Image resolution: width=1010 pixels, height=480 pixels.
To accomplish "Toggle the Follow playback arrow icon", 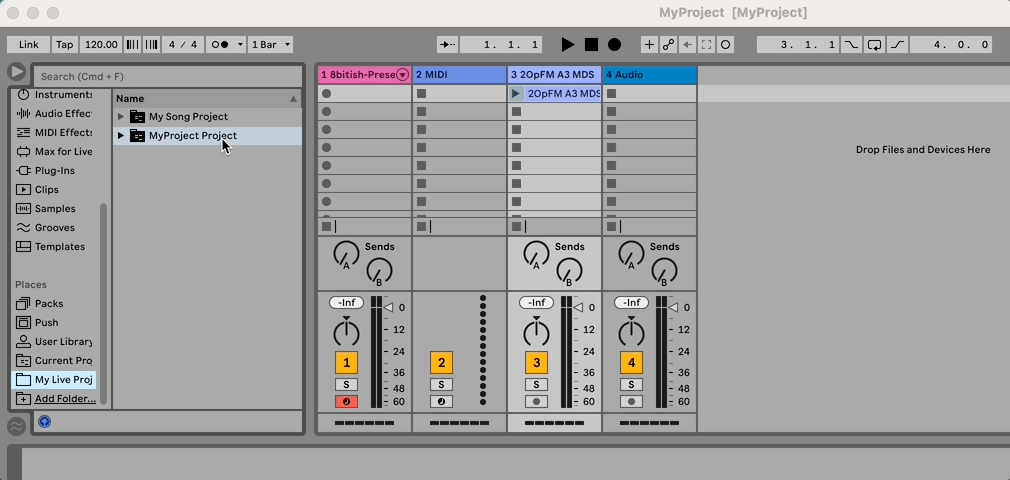I will tap(447, 44).
